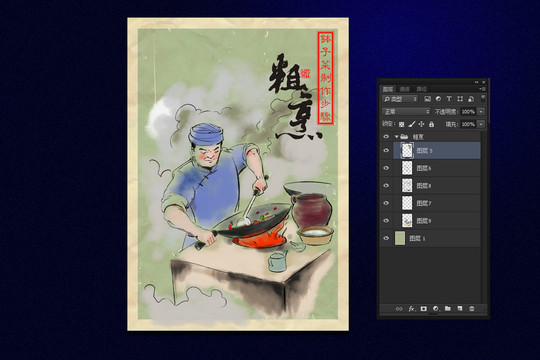This screenshot has height=360, width=540.
Task: Hide layer 图层 8
Action: point(386,186)
